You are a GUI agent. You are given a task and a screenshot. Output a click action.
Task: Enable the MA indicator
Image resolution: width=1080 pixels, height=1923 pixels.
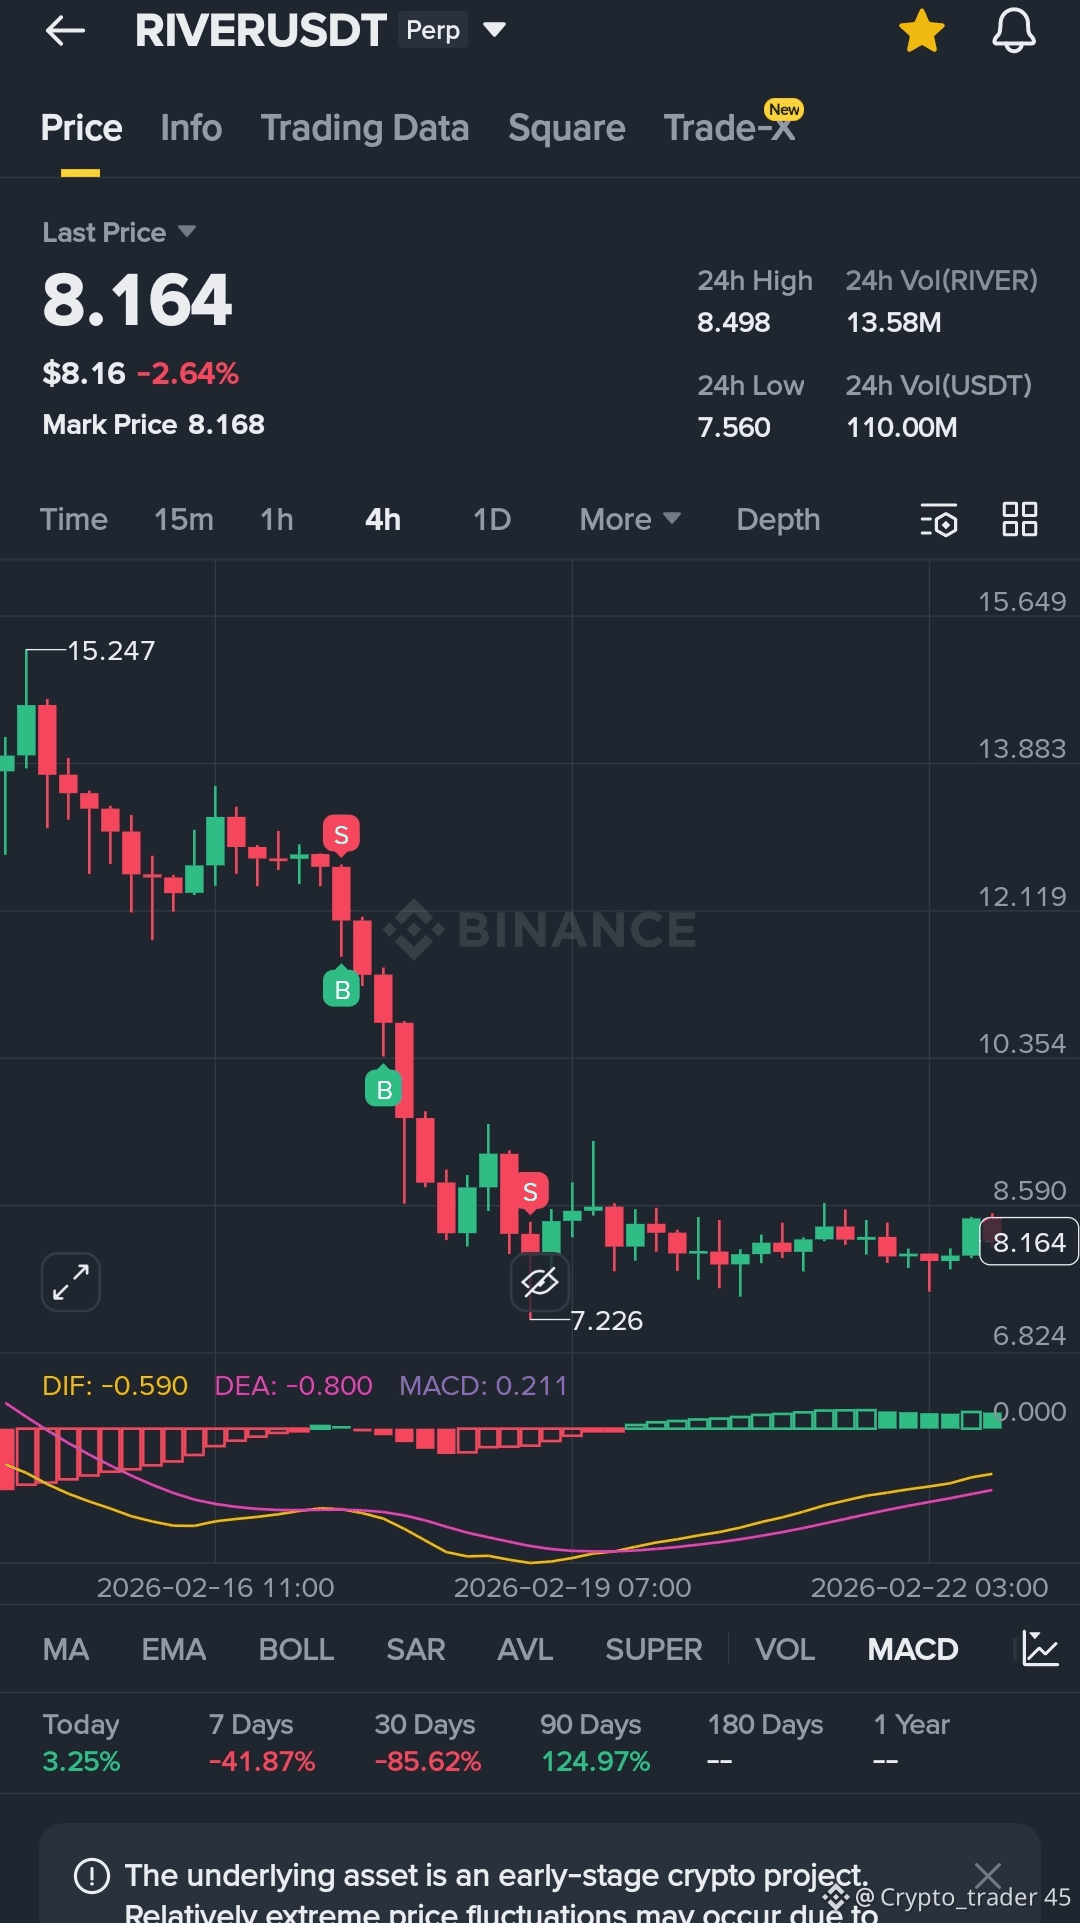tap(66, 1649)
